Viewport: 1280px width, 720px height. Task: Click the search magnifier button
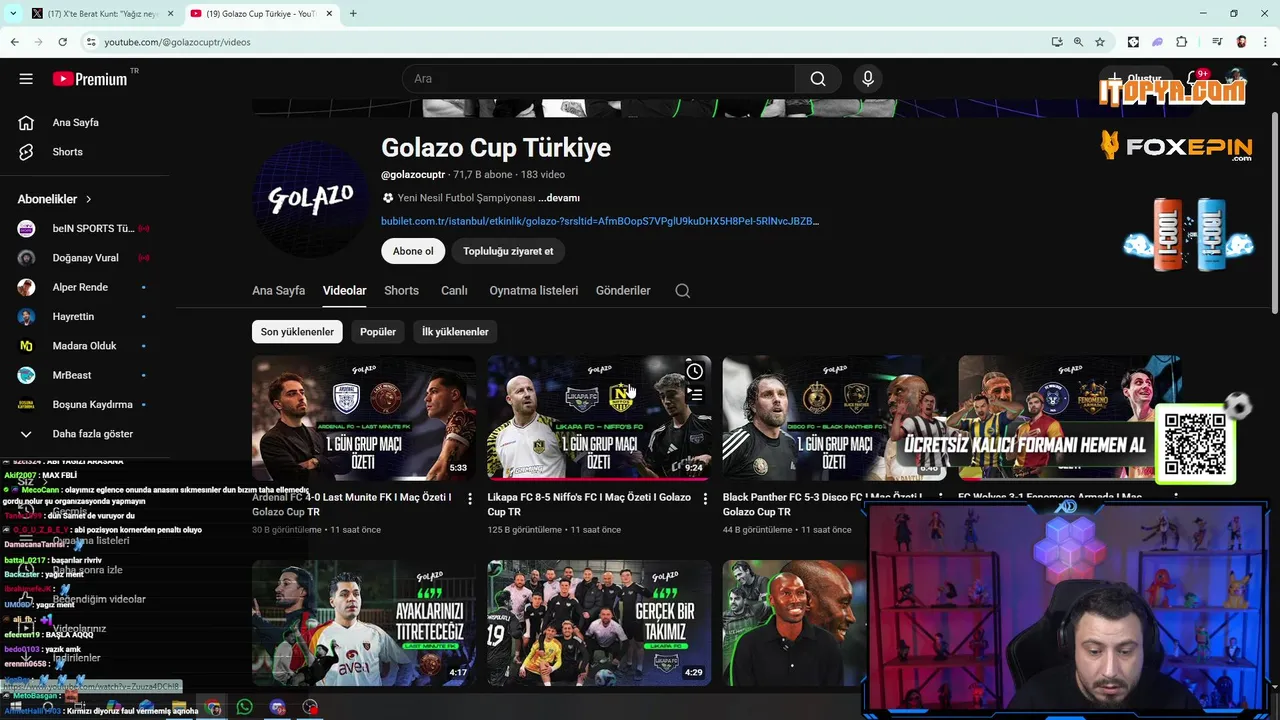818,79
